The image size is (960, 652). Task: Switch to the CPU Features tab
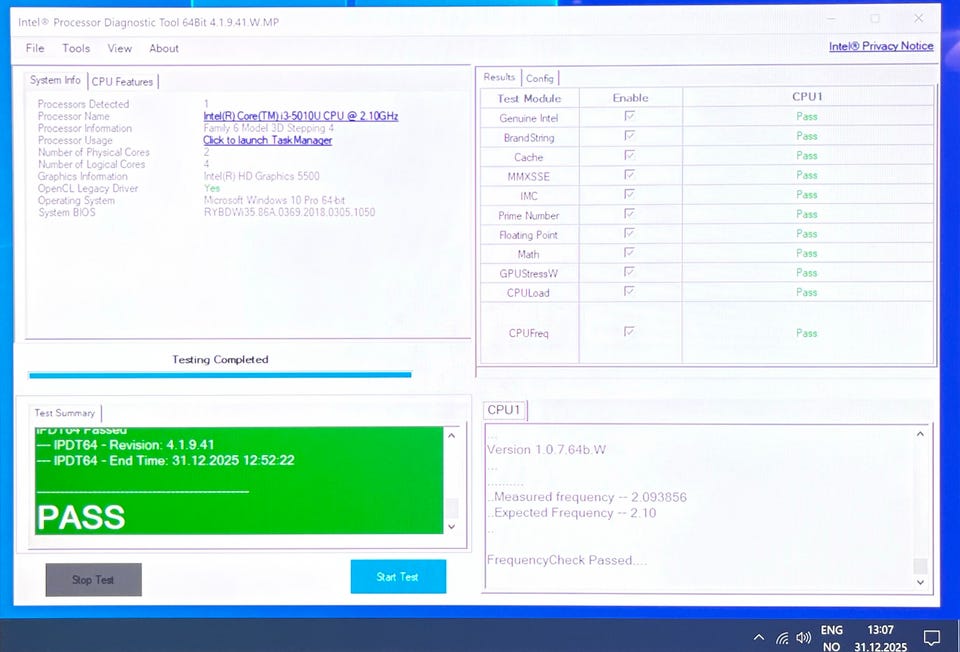[x=122, y=81]
